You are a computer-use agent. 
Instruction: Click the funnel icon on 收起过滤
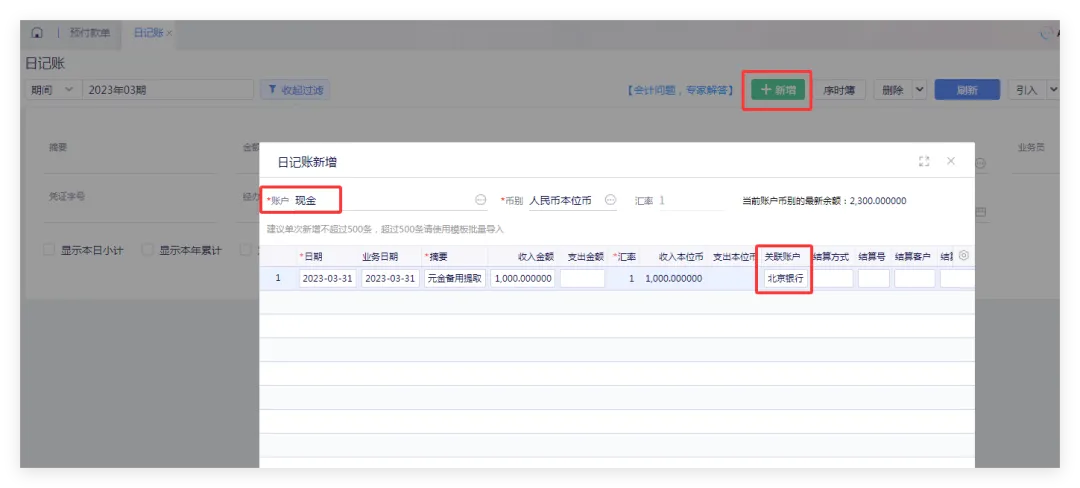click(x=273, y=89)
